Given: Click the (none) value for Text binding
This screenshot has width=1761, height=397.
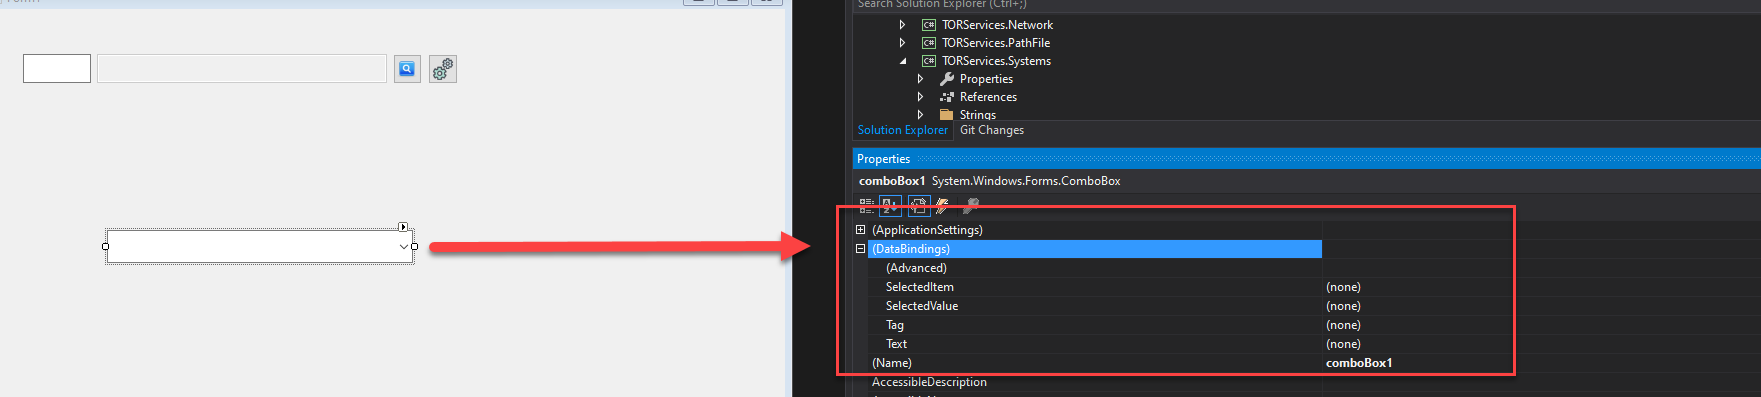Looking at the screenshot, I should (x=1343, y=344).
